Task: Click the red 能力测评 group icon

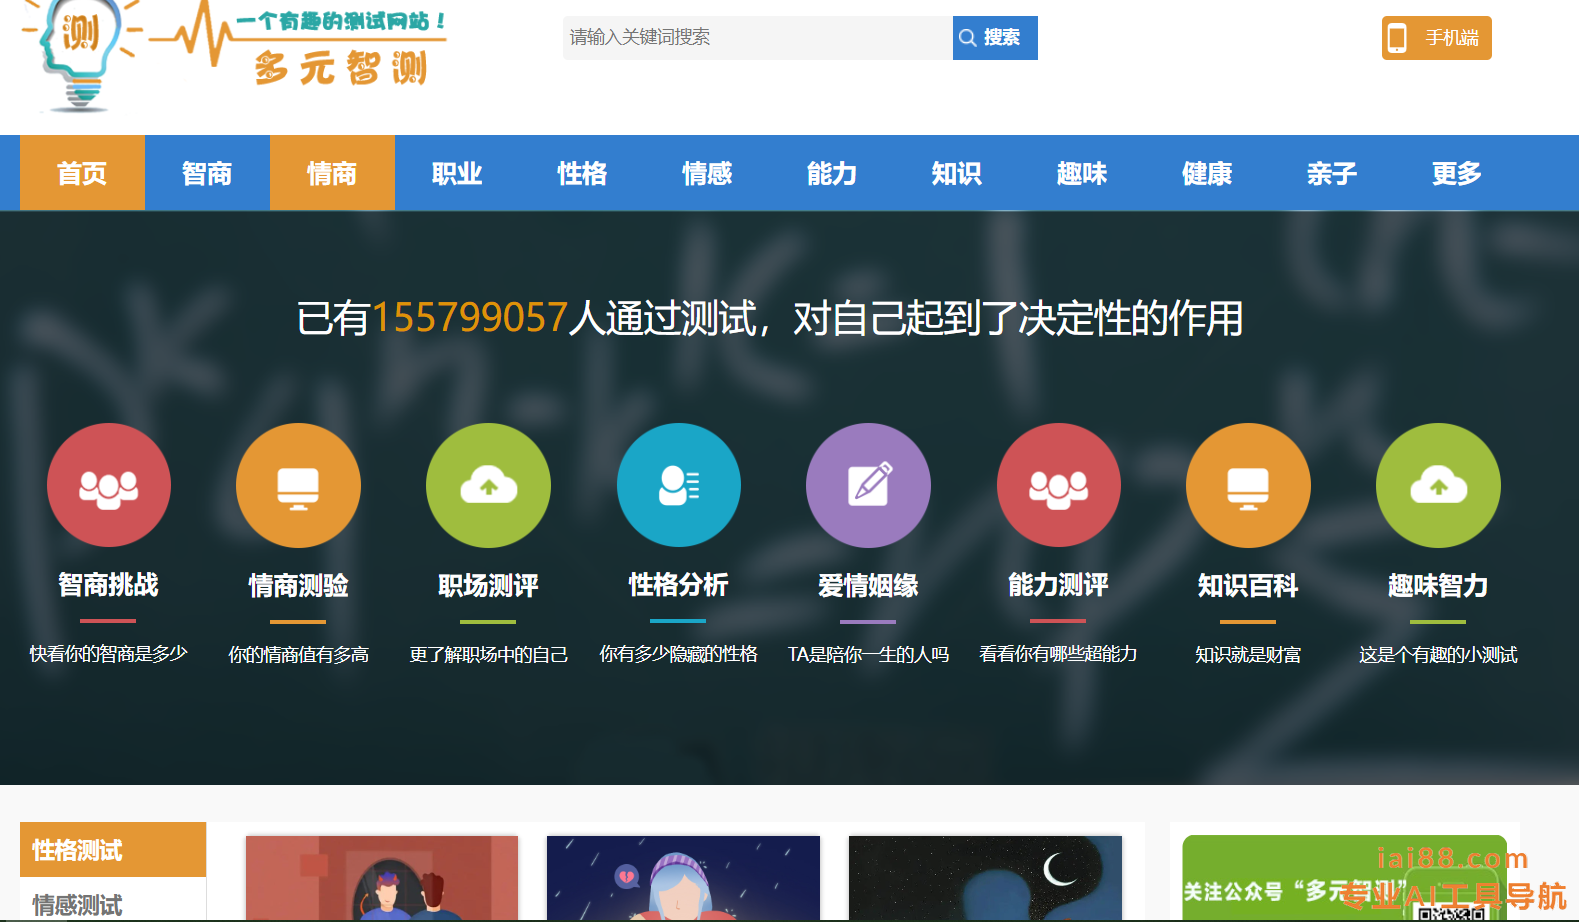Action: point(1058,486)
